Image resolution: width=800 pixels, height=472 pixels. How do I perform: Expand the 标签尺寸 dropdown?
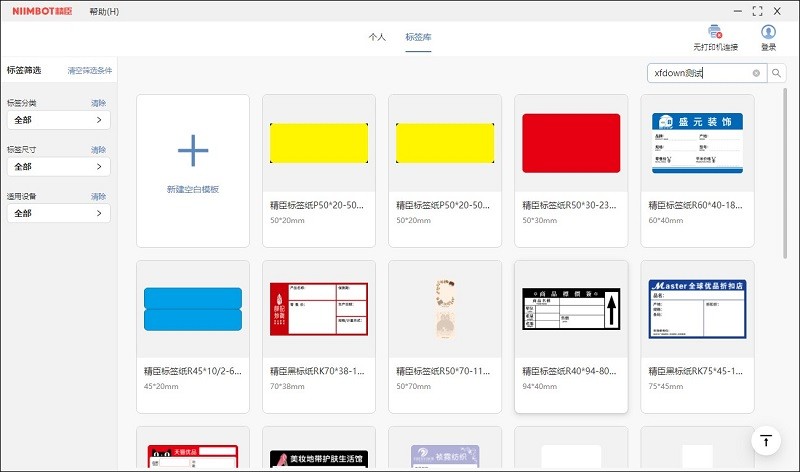59,166
